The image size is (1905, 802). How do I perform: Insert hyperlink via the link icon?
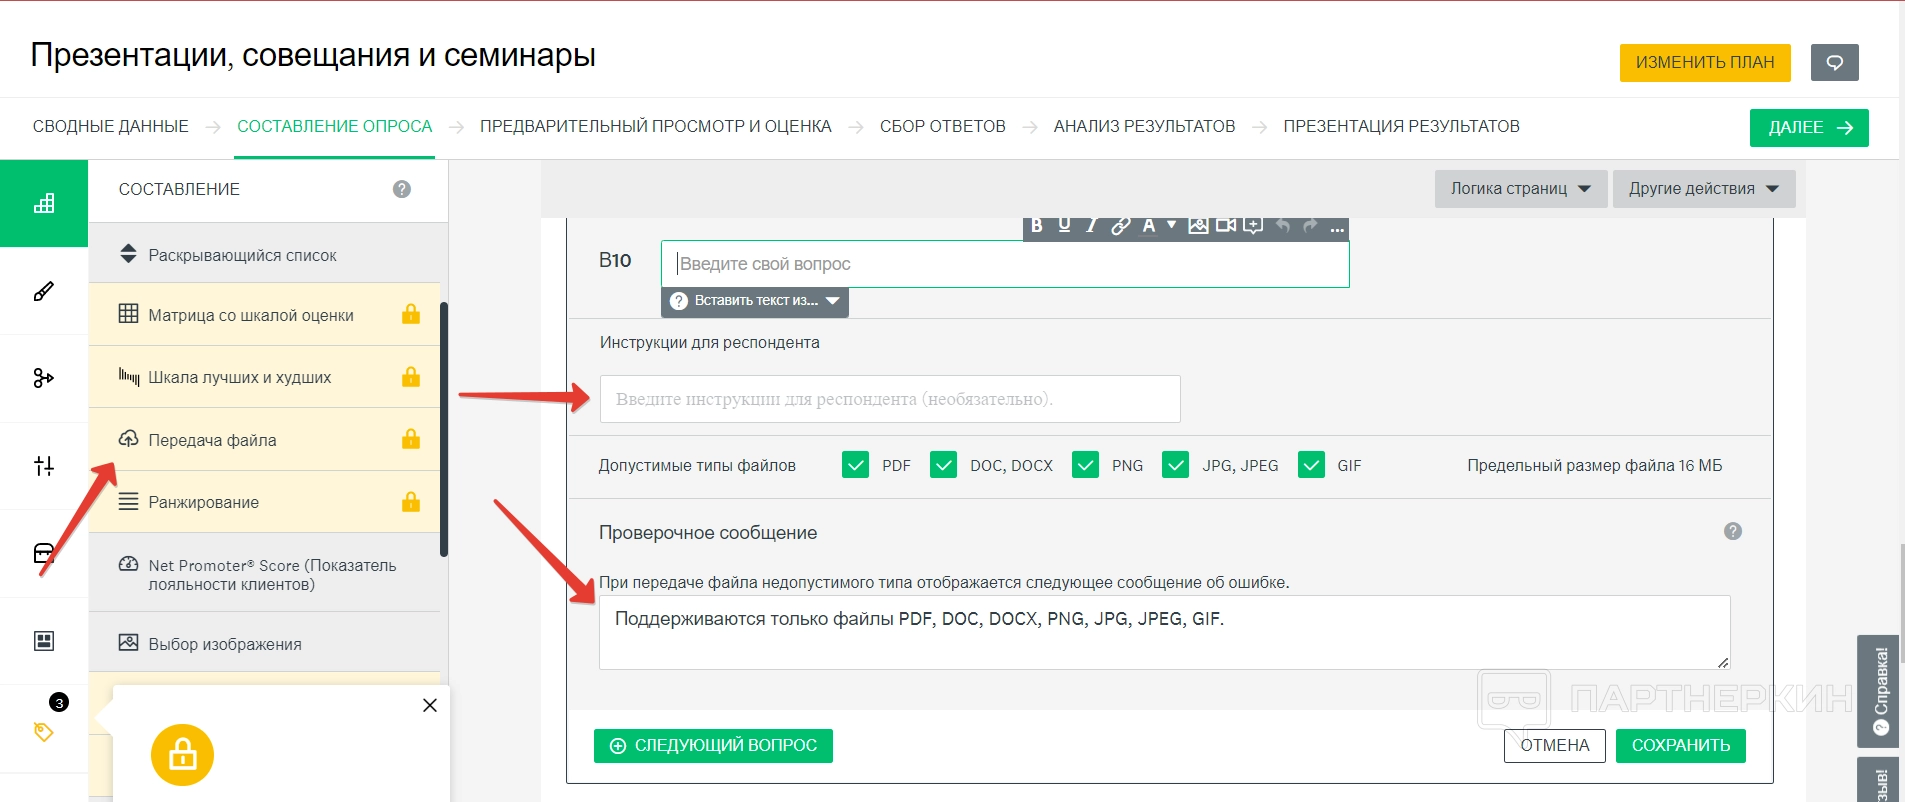[x=1120, y=226]
